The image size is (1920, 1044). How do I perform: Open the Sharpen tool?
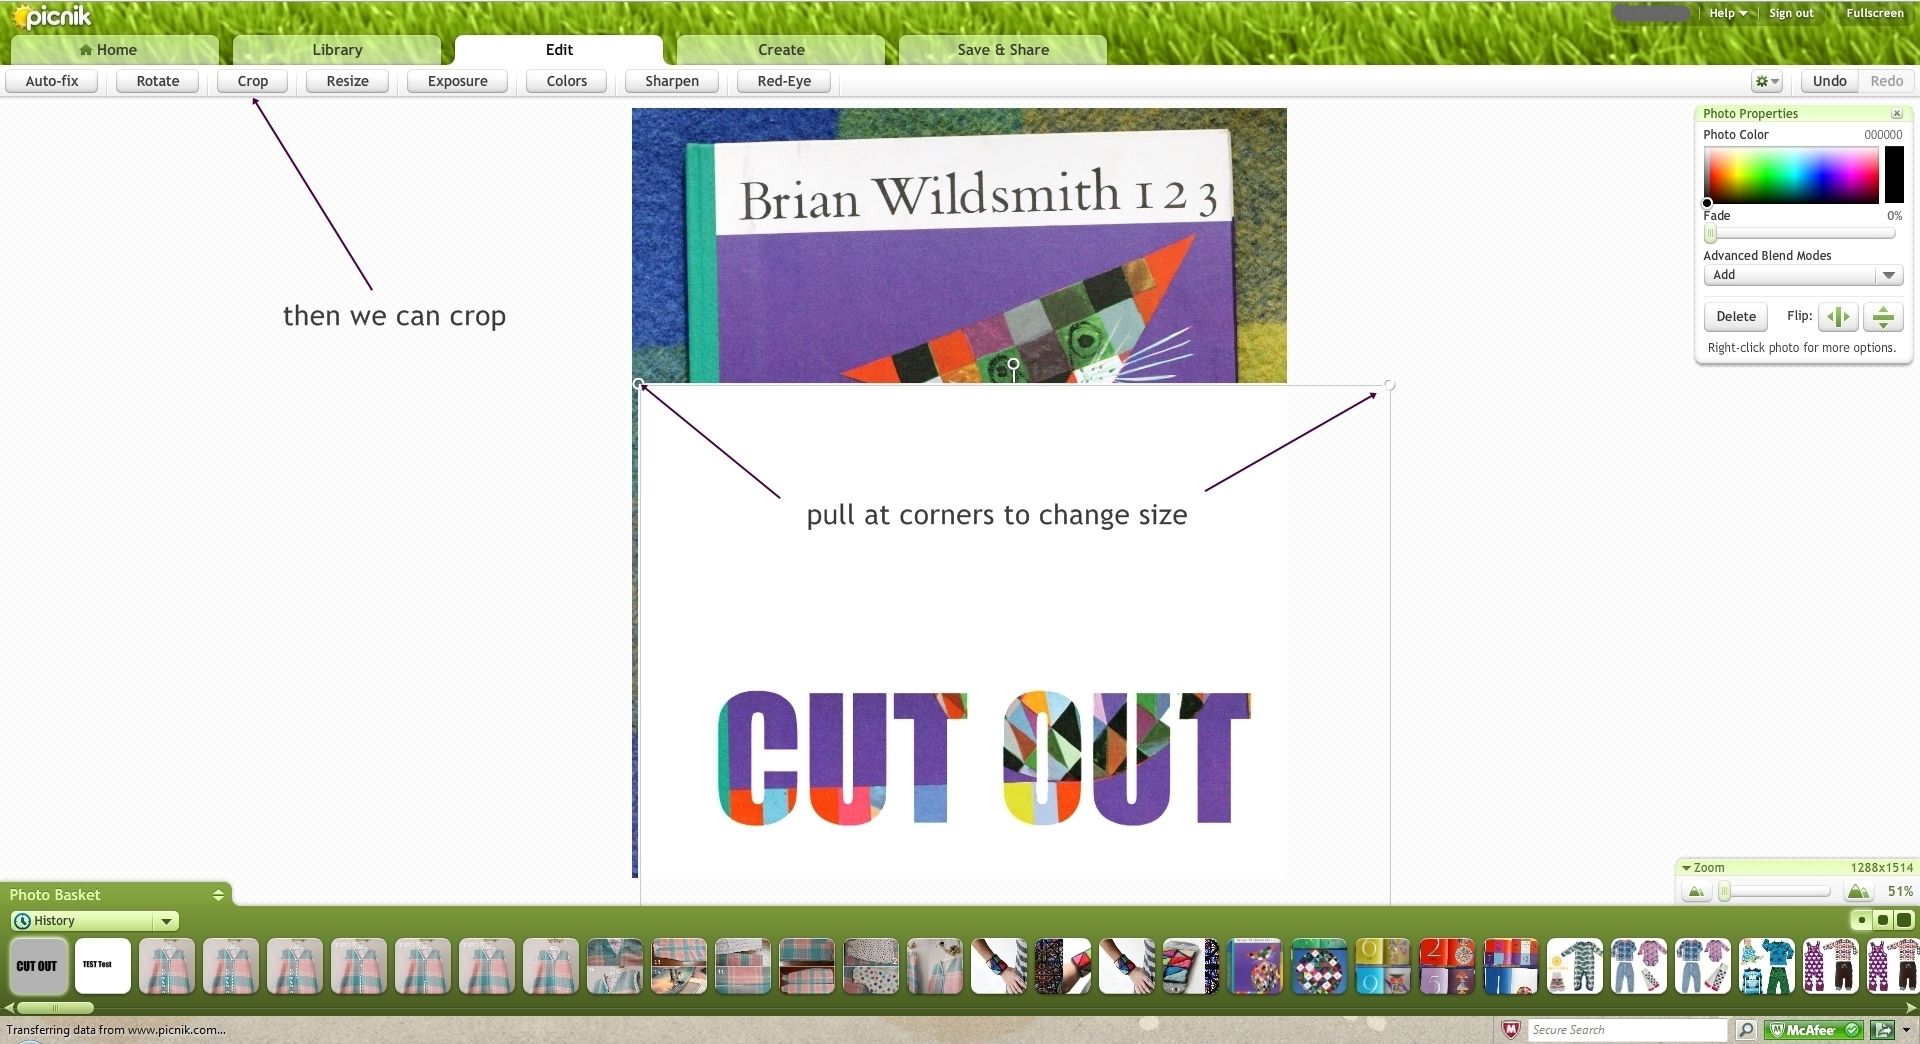[x=672, y=81]
